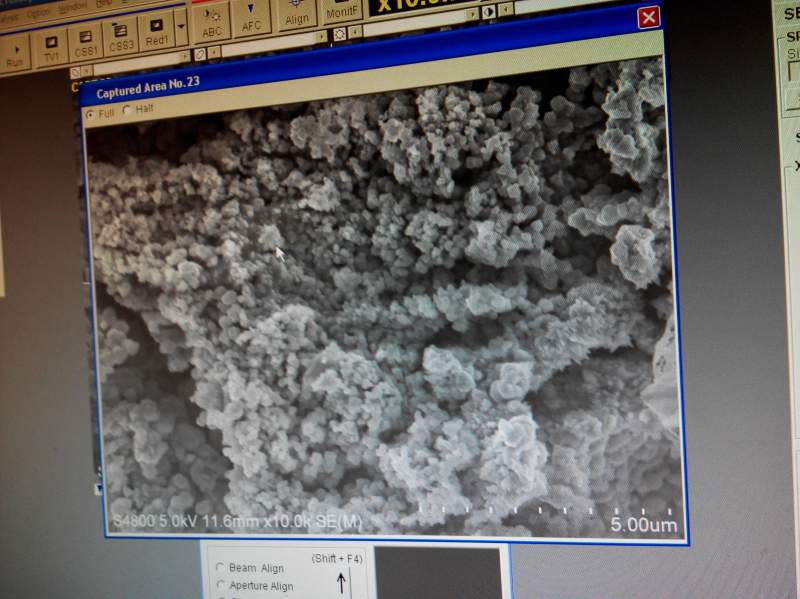Viewport: 800px width, 599px height.
Task: Select the Beam Align radio option
Action: tap(220, 567)
